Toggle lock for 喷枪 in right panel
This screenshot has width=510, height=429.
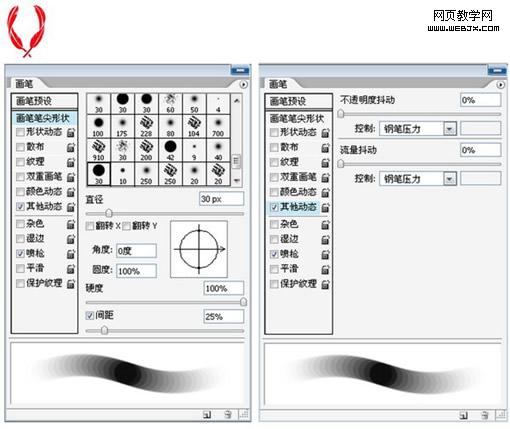pos(325,255)
